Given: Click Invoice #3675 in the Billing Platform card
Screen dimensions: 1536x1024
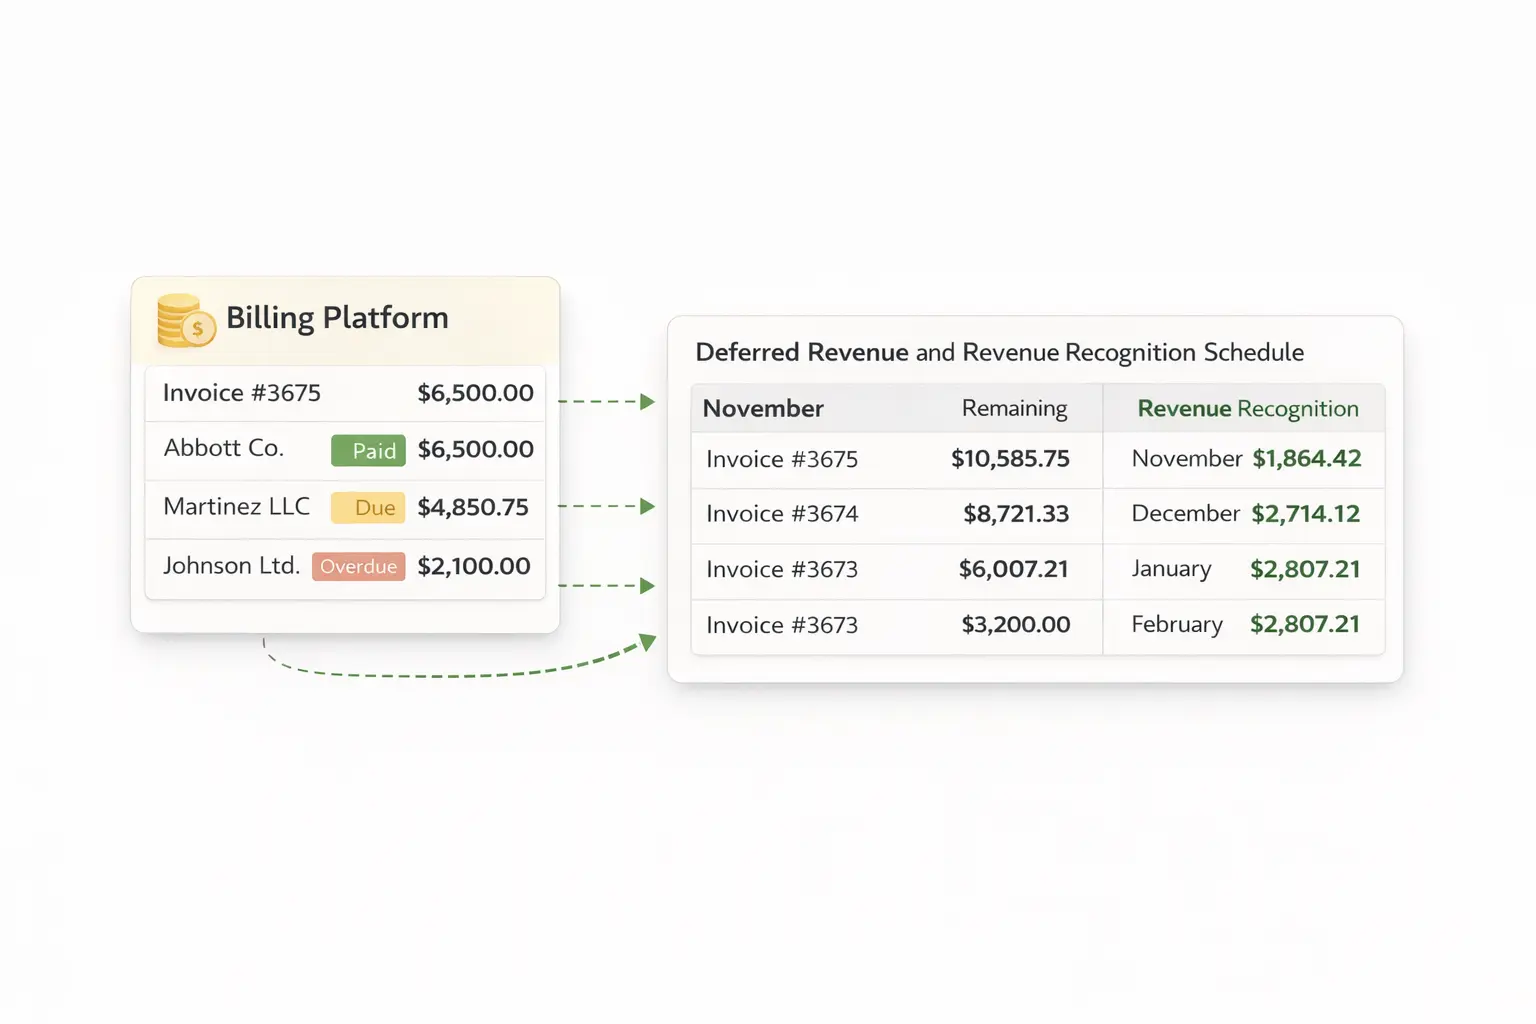Looking at the screenshot, I should (x=241, y=393).
